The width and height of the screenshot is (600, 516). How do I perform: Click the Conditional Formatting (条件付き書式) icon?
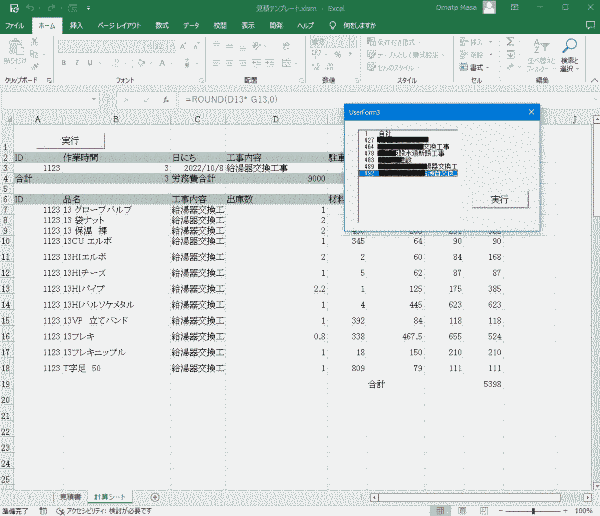(x=372, y=43)
